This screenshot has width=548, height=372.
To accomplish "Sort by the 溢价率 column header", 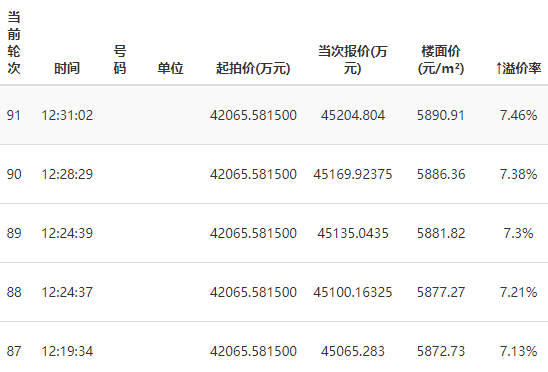I will 518,68.
